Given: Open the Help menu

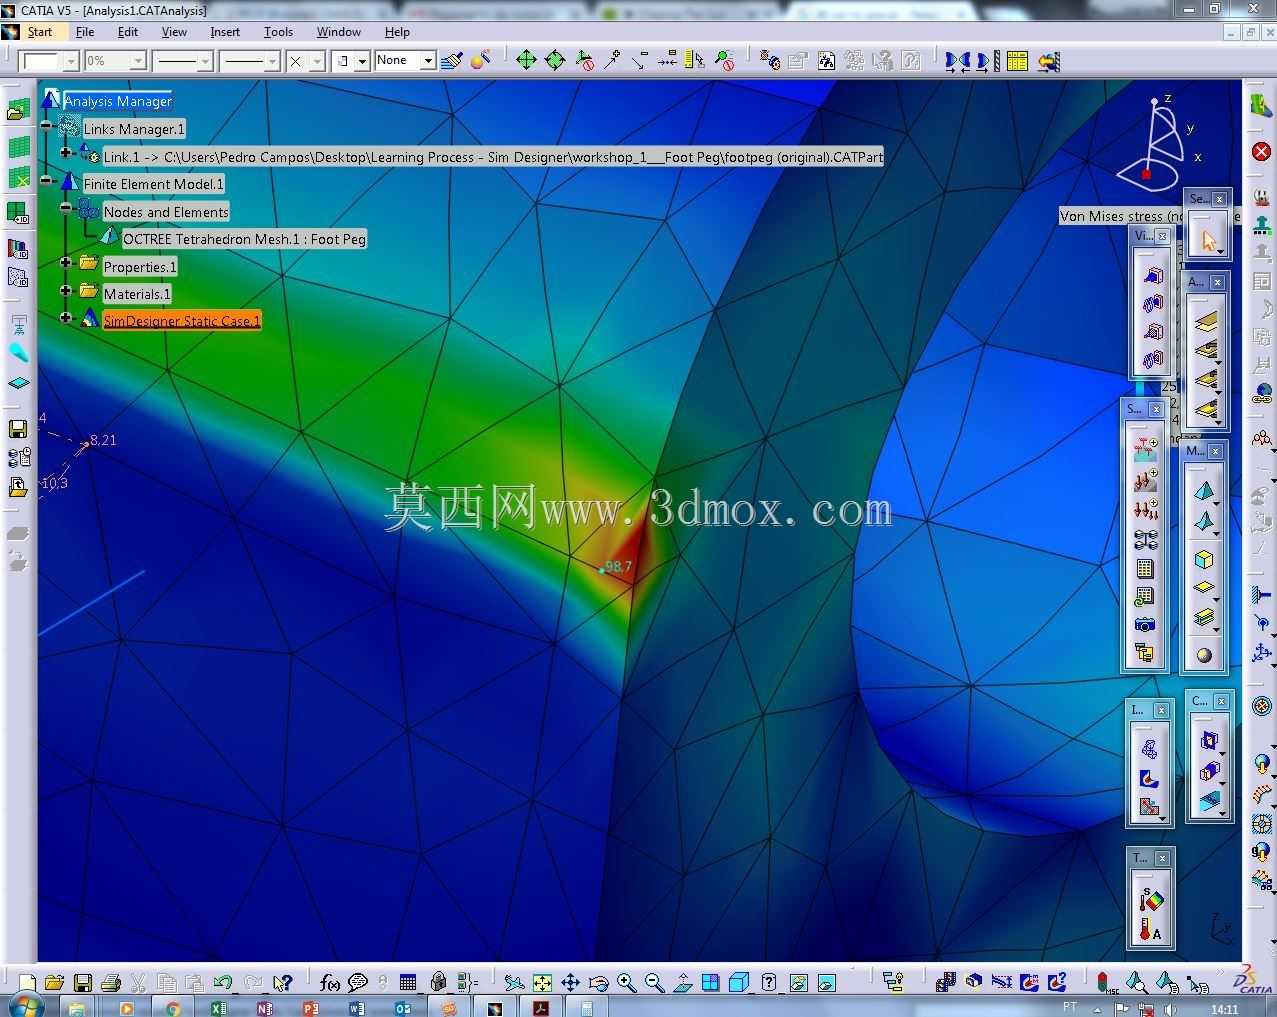Looking at the screenshot, I should pyautogui.click(x=397, y=32).
